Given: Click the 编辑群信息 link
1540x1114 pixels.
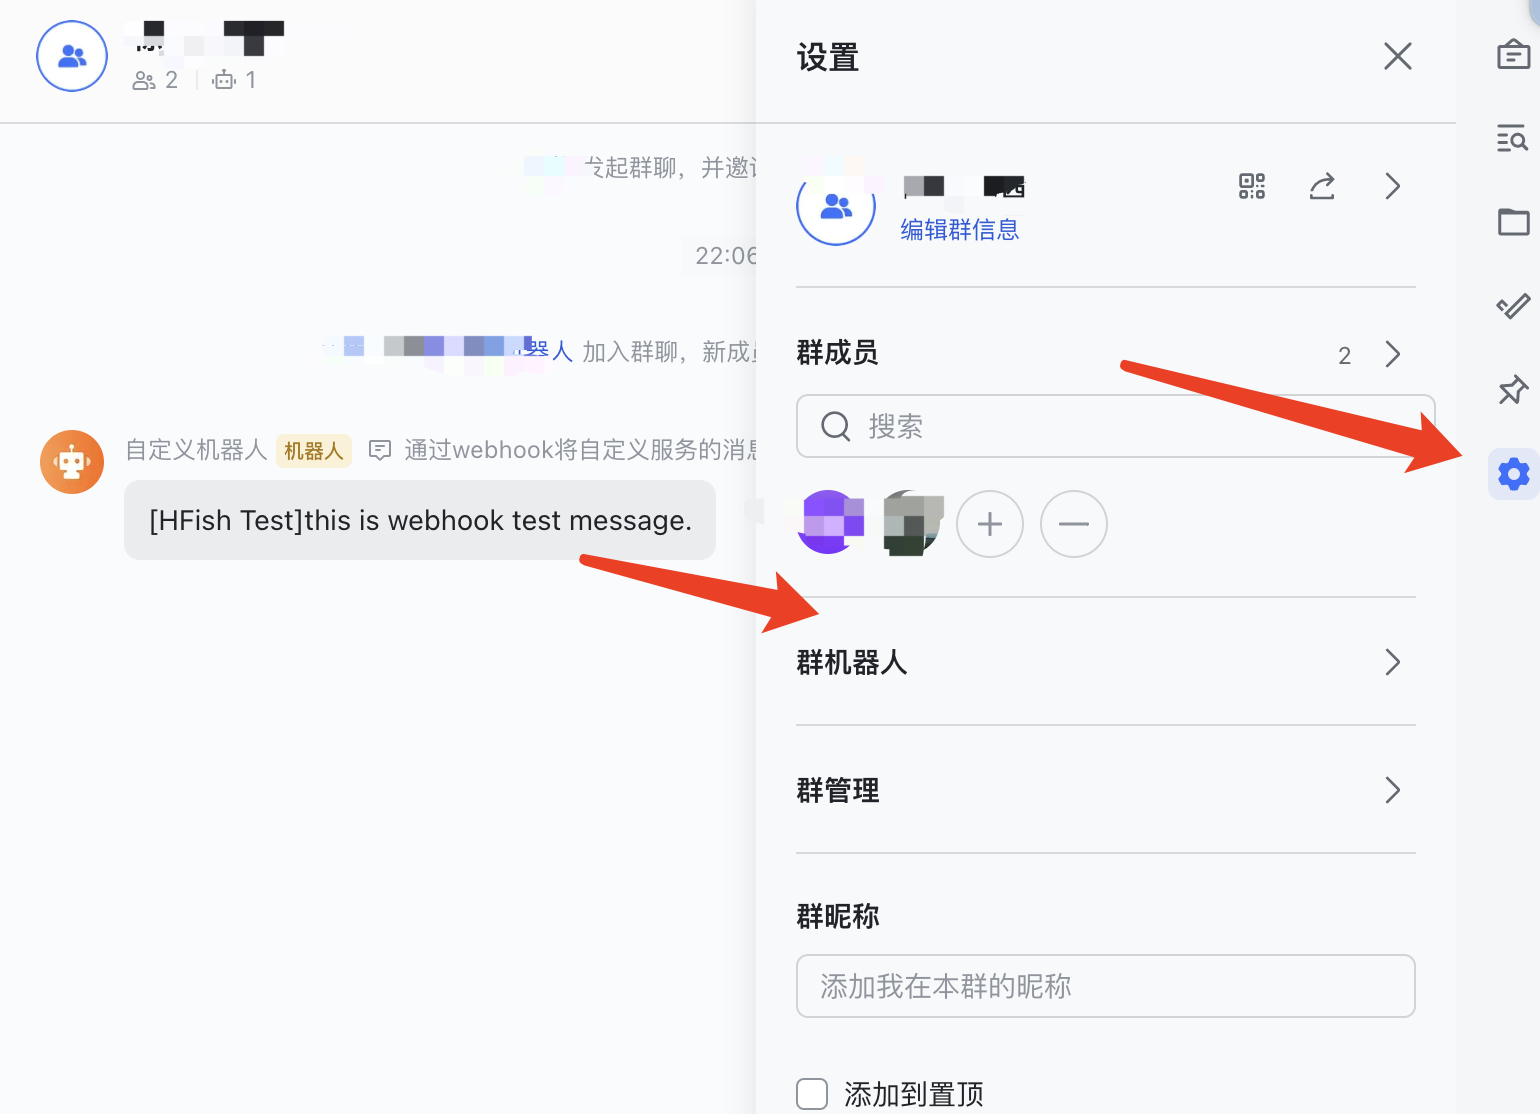Looking at the screenshot, I should point(959,230).
